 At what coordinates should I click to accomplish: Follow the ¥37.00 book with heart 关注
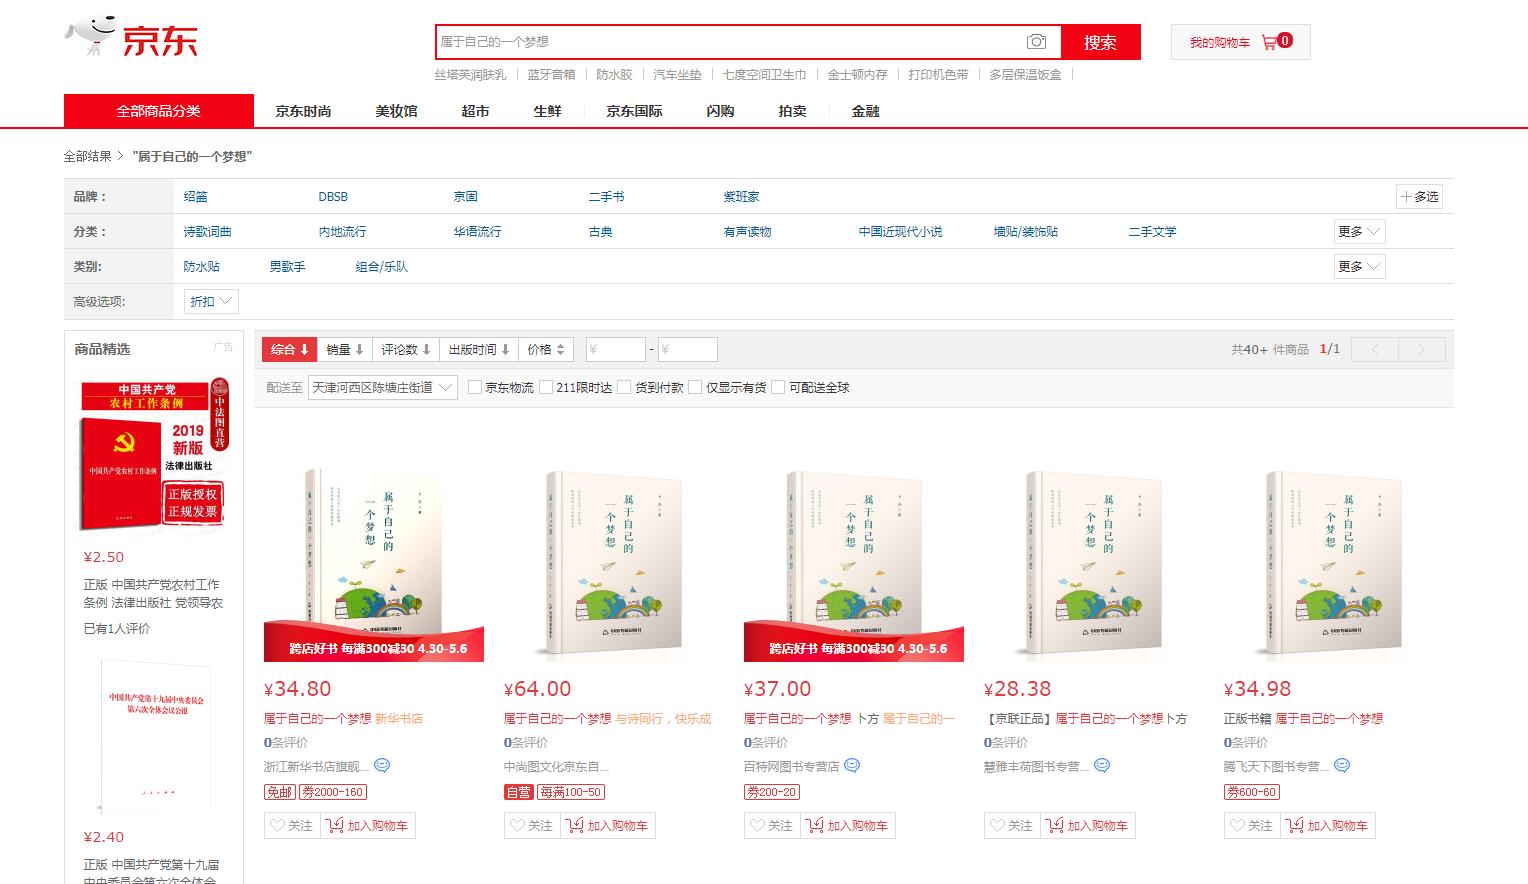click(x=772, y=826)
